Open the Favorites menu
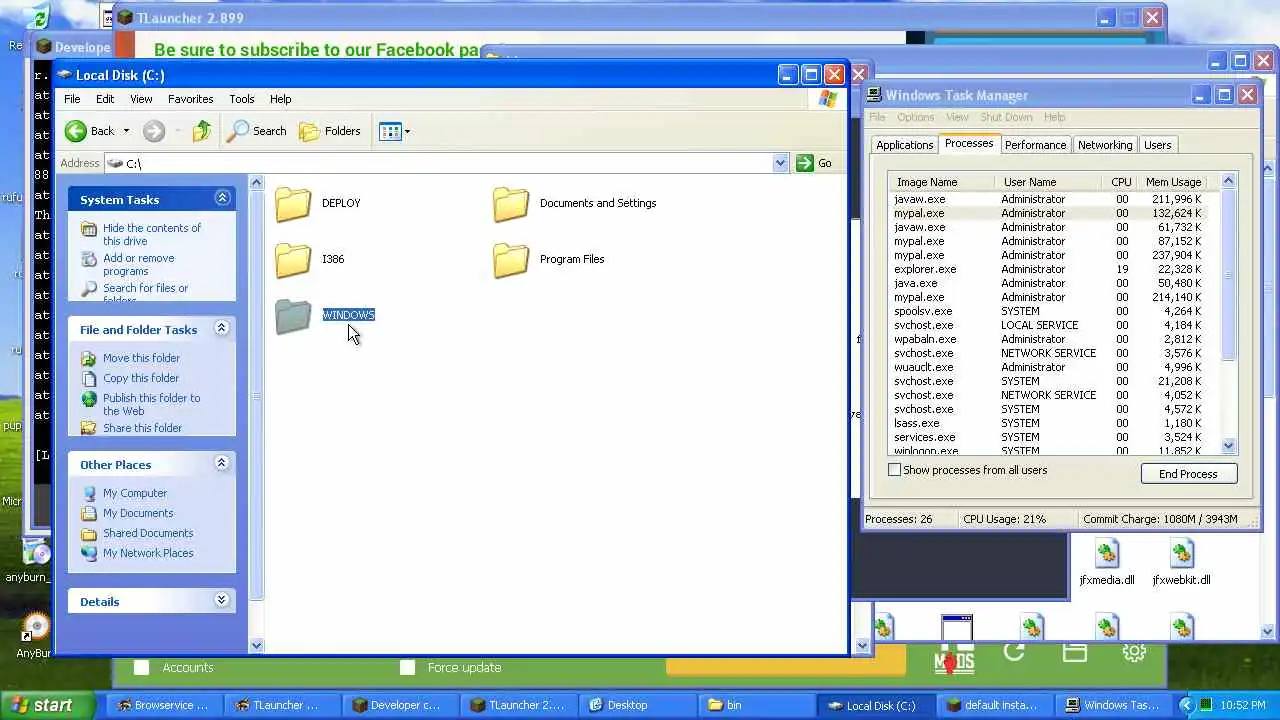The image size is (1280, 720). tap(190, 99)
